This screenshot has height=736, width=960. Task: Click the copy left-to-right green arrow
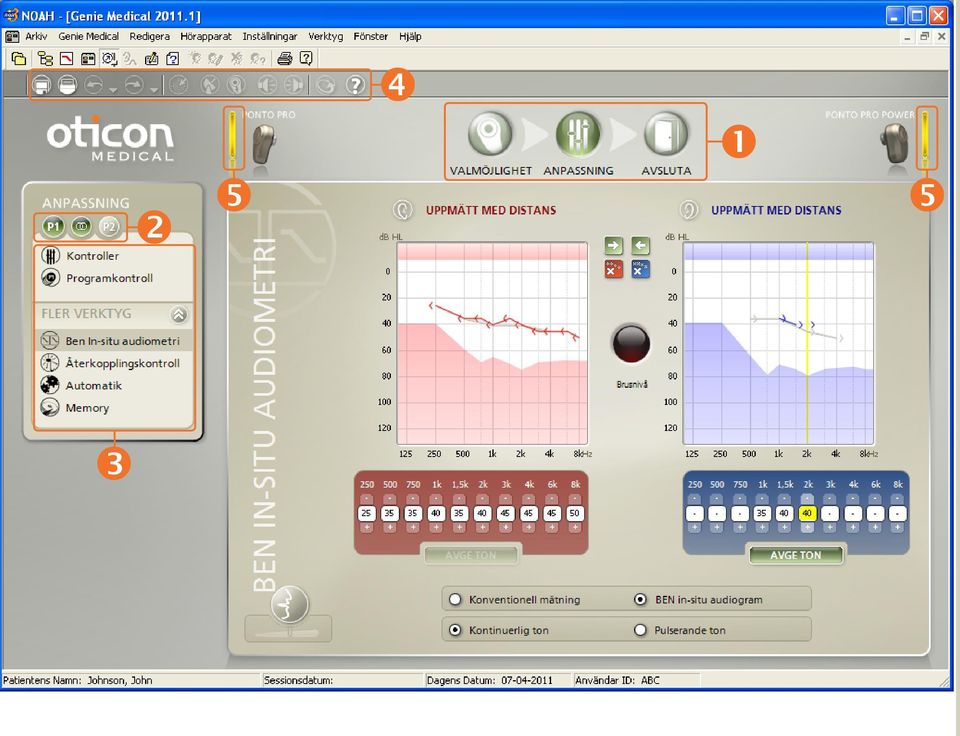tap(613, 246)
